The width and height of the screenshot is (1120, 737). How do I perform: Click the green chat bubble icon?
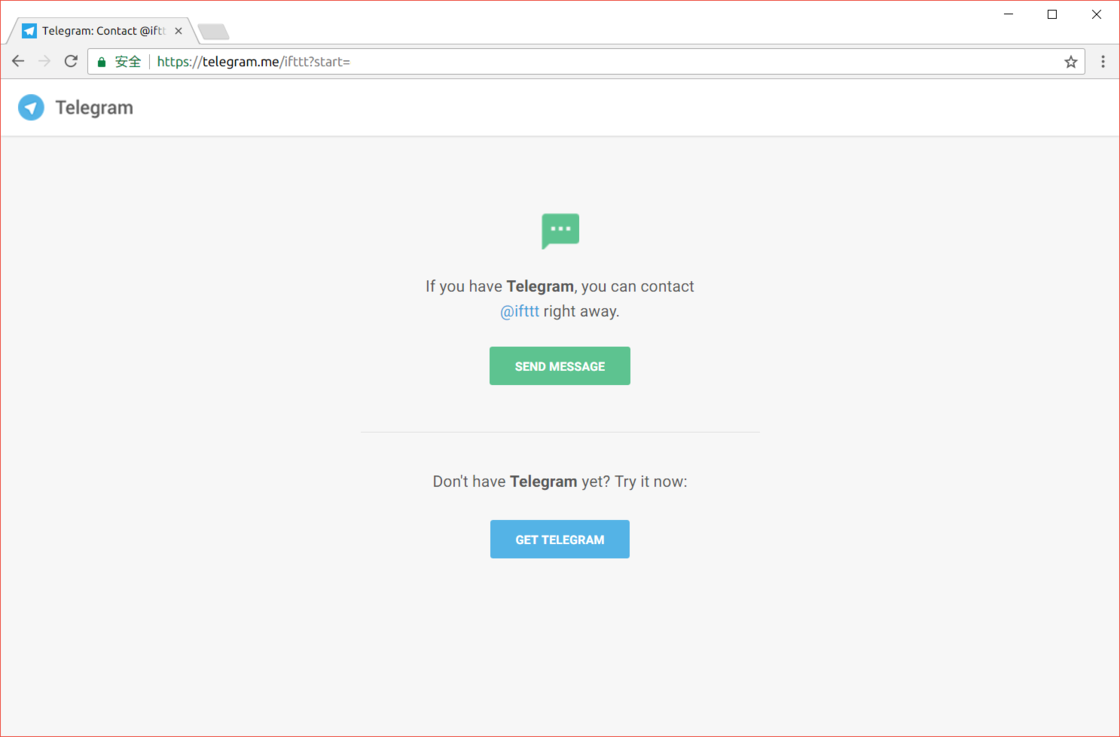560,231
